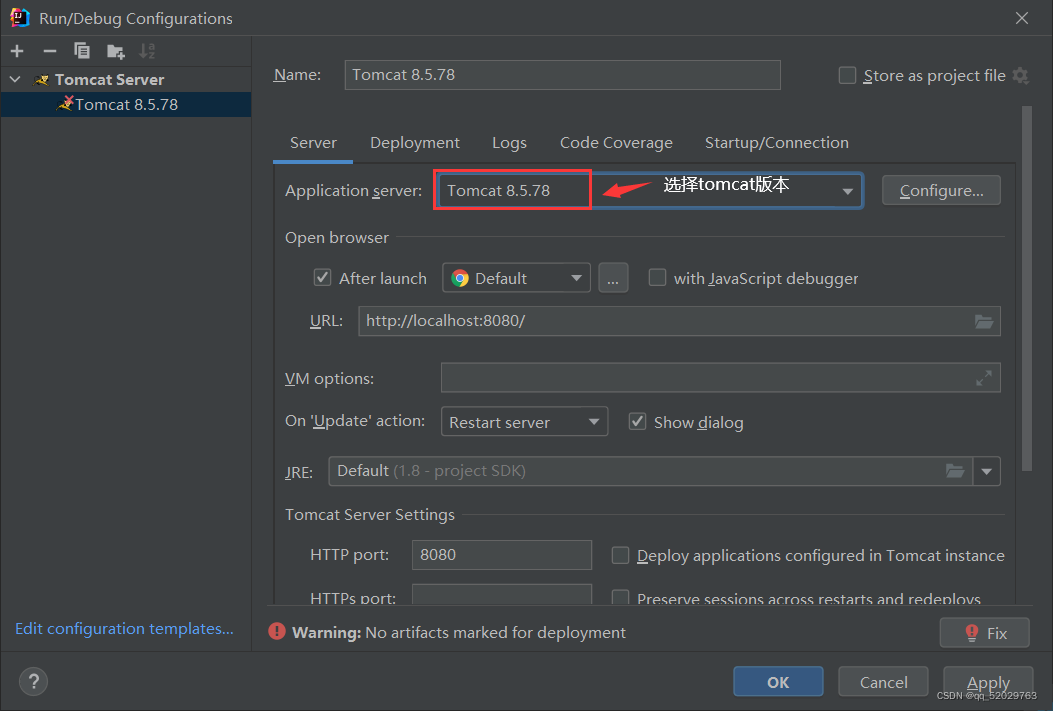The height and width of the screenshot is (711, 1053).
Task: Click the gear icon beside Store as project file
Action: (1021, 75)
